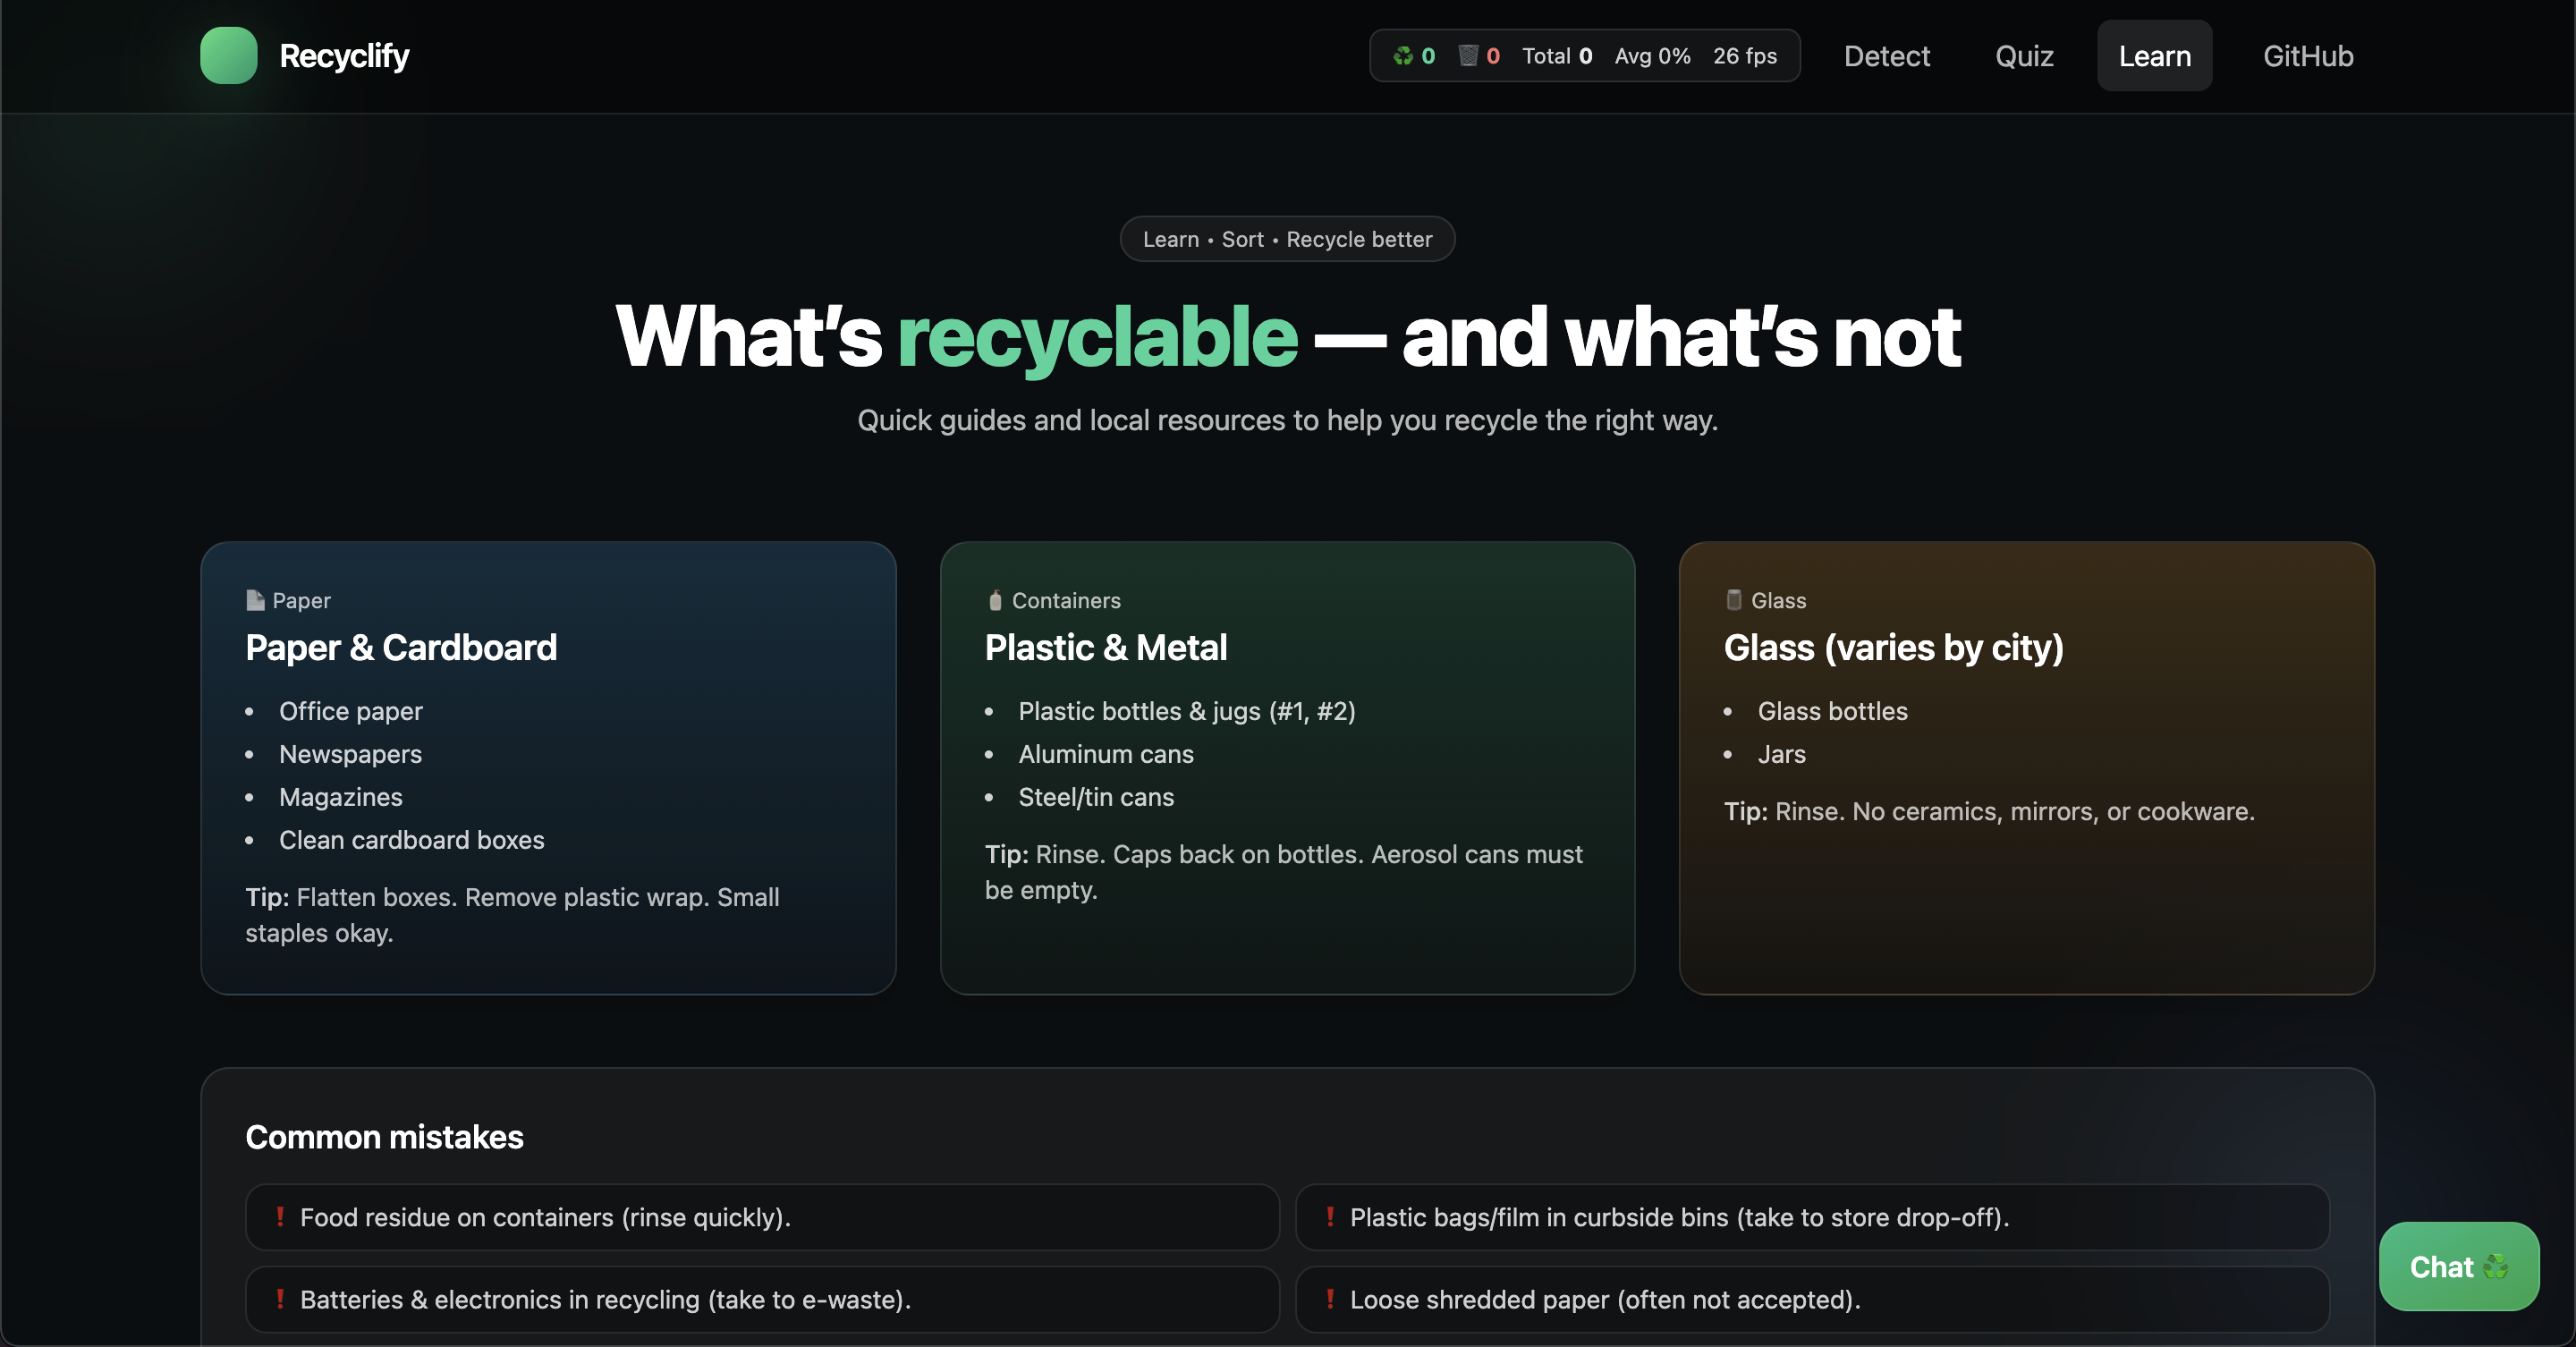This screenshot has height=1347, width=2576.
Task: Click exclamation icon beside Batteries & electronics
Action: (280, 1299)
